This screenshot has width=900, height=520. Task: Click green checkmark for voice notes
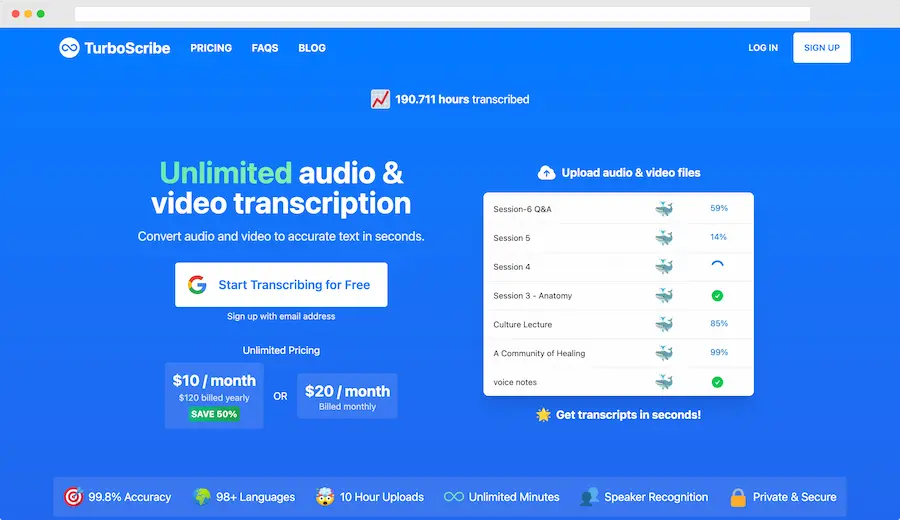717,382
